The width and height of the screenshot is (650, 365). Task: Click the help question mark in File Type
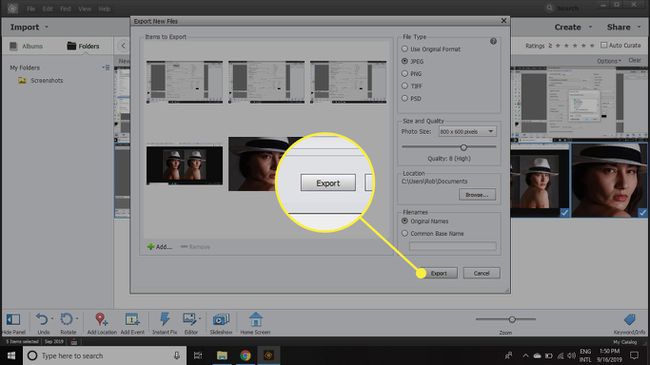tap(493, 41)
